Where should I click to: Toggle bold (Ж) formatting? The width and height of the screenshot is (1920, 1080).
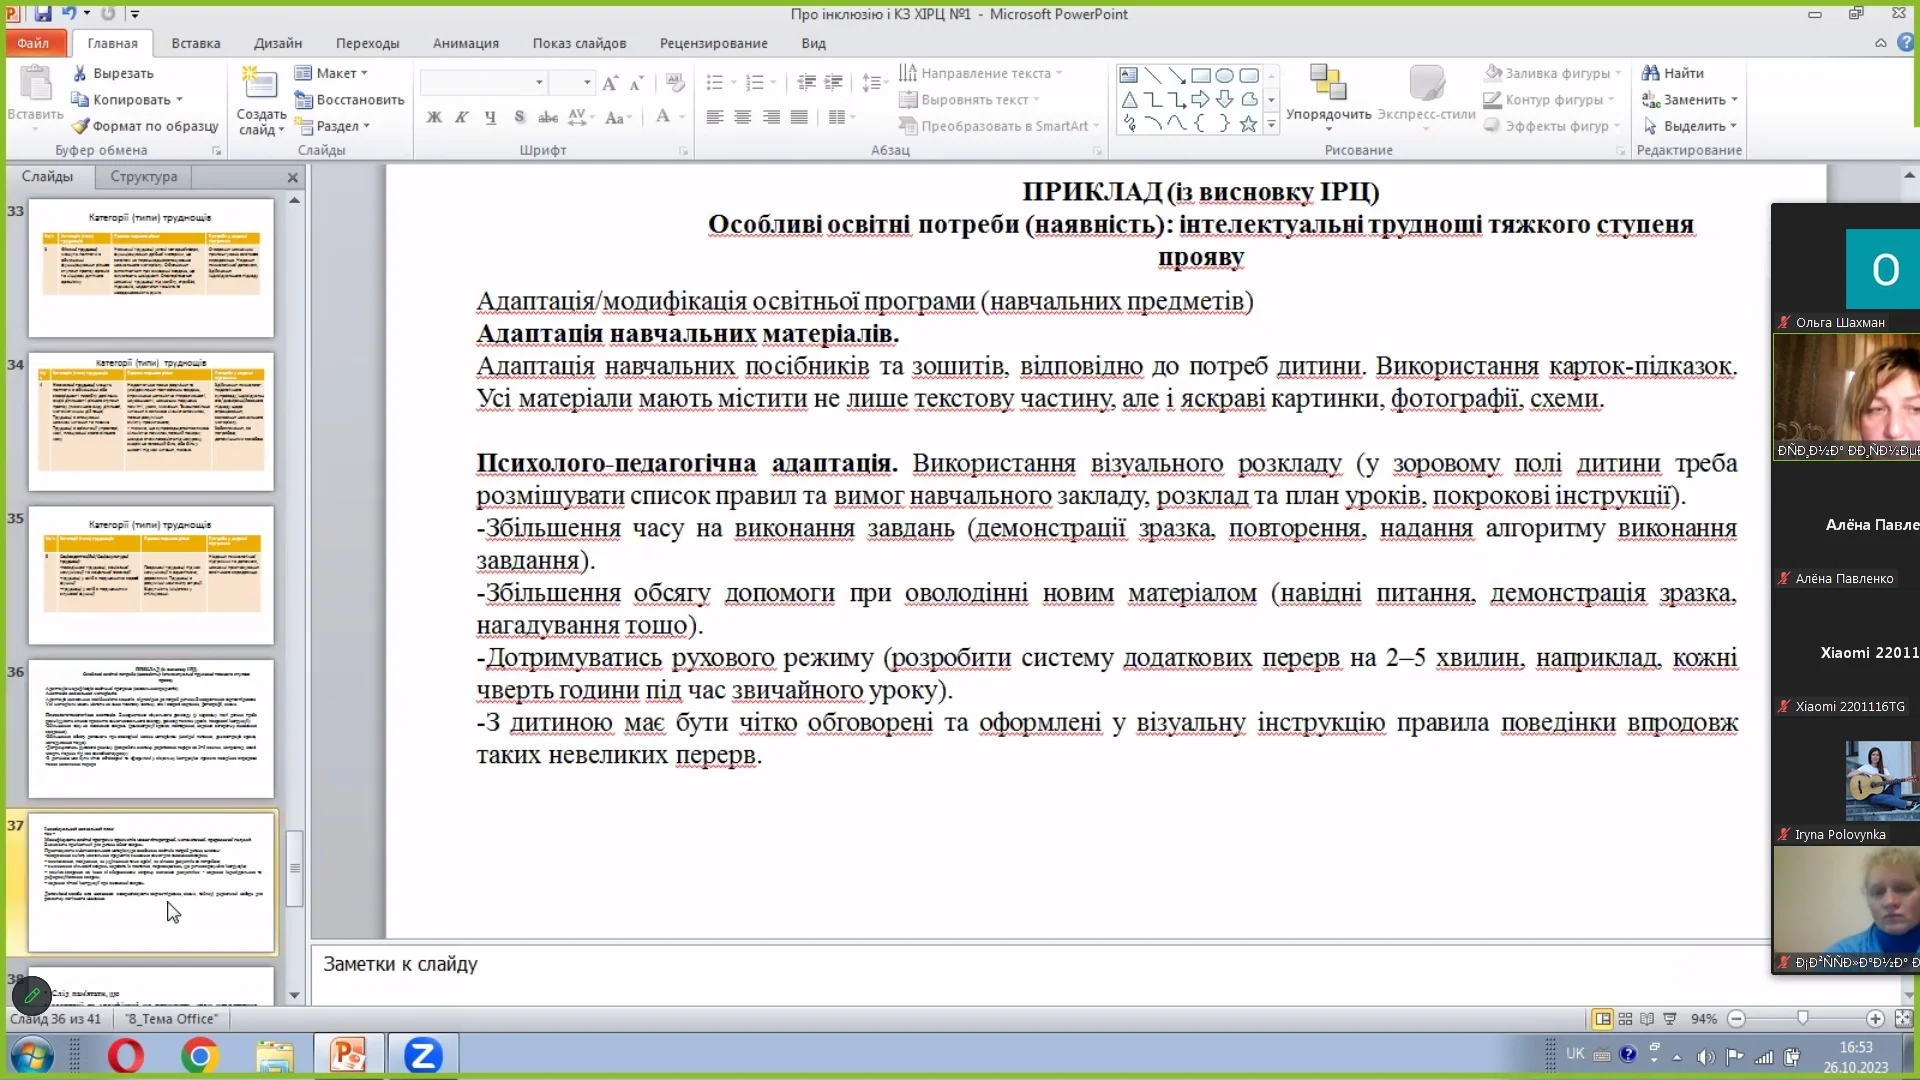[434, 118]
